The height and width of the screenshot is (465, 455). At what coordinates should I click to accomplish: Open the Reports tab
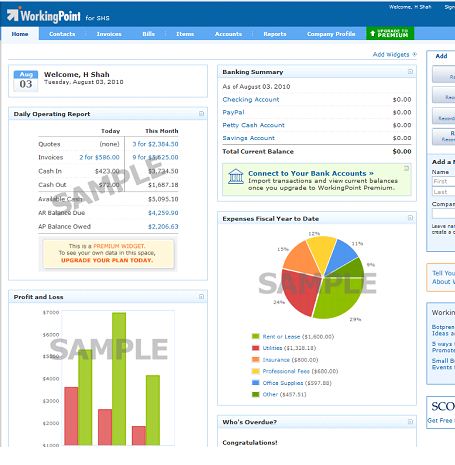275,34
